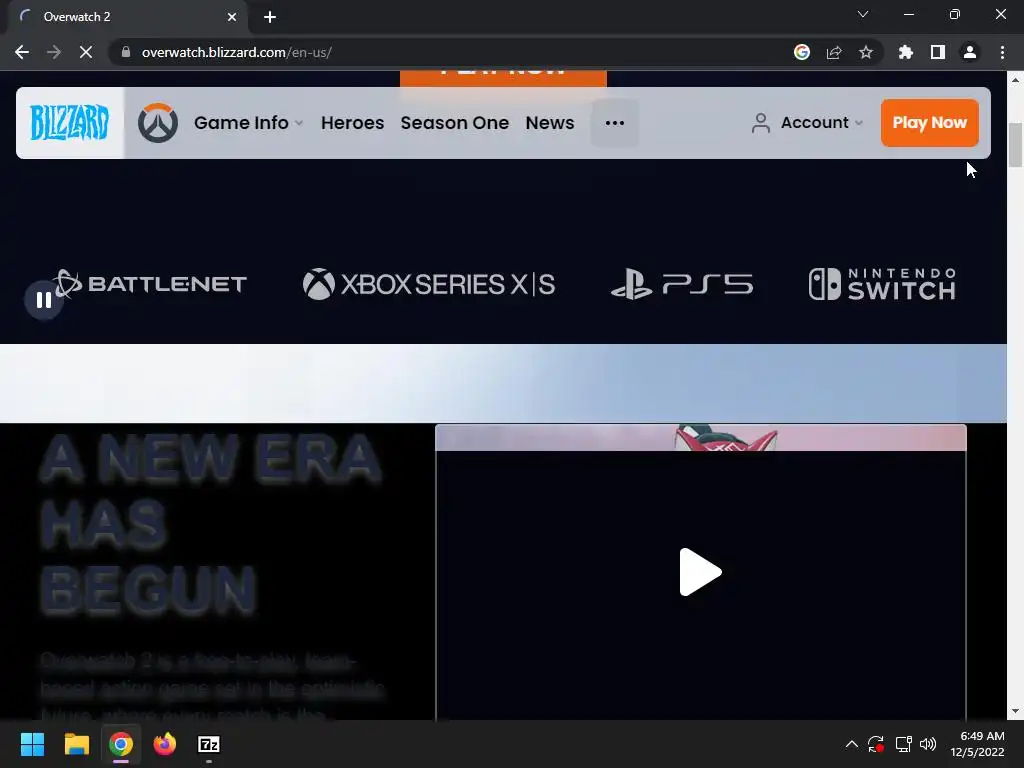
Task: Select the Nintendo Switch logo
Action: (x=882, y=284)
